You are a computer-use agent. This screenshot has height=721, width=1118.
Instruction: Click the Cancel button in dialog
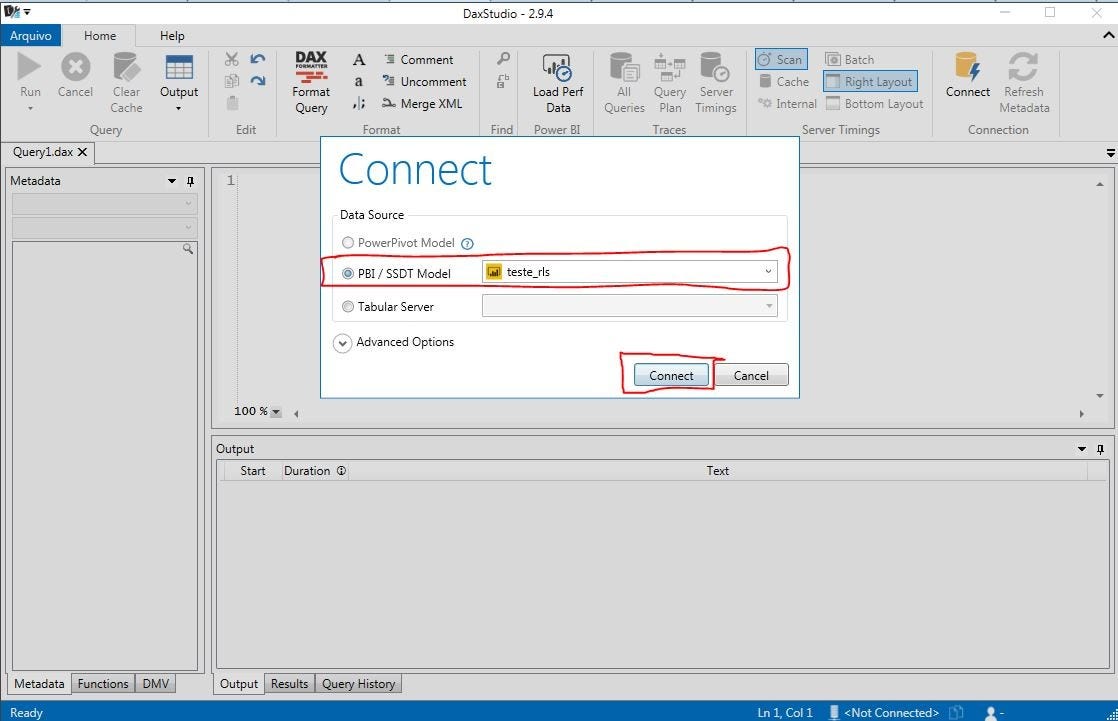751,375
